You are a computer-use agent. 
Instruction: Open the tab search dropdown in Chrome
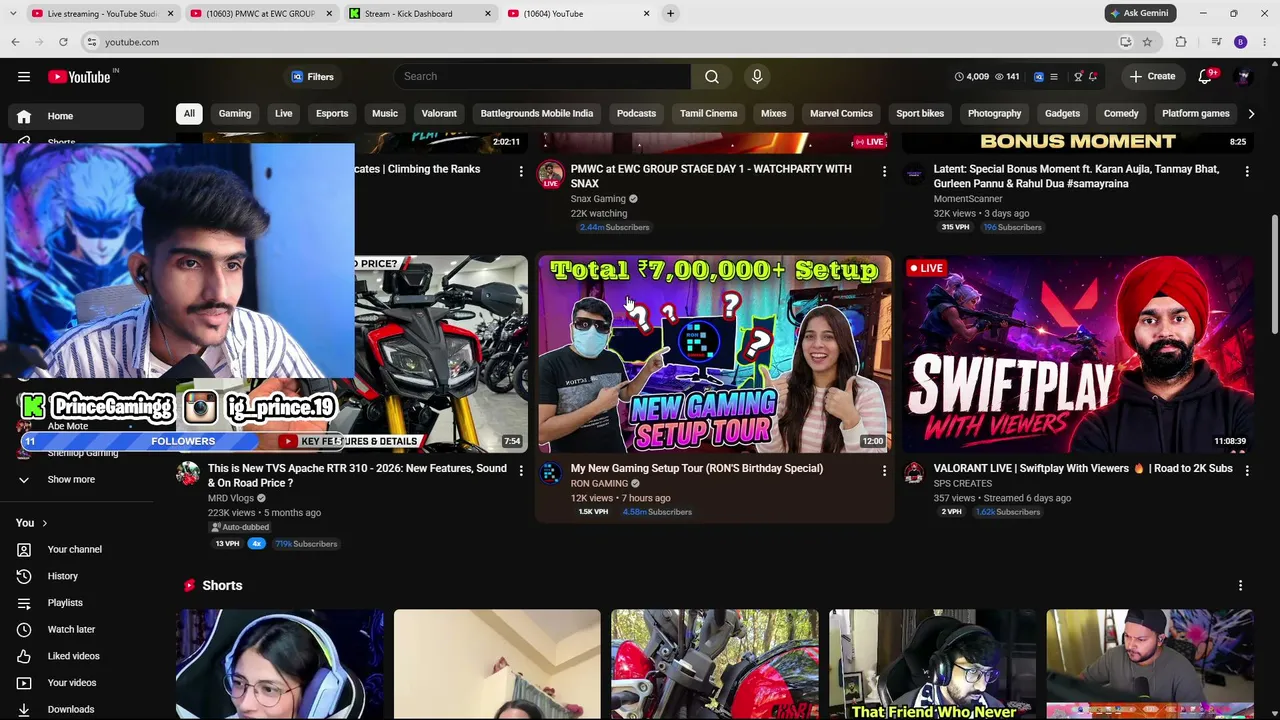click(15, 13)
